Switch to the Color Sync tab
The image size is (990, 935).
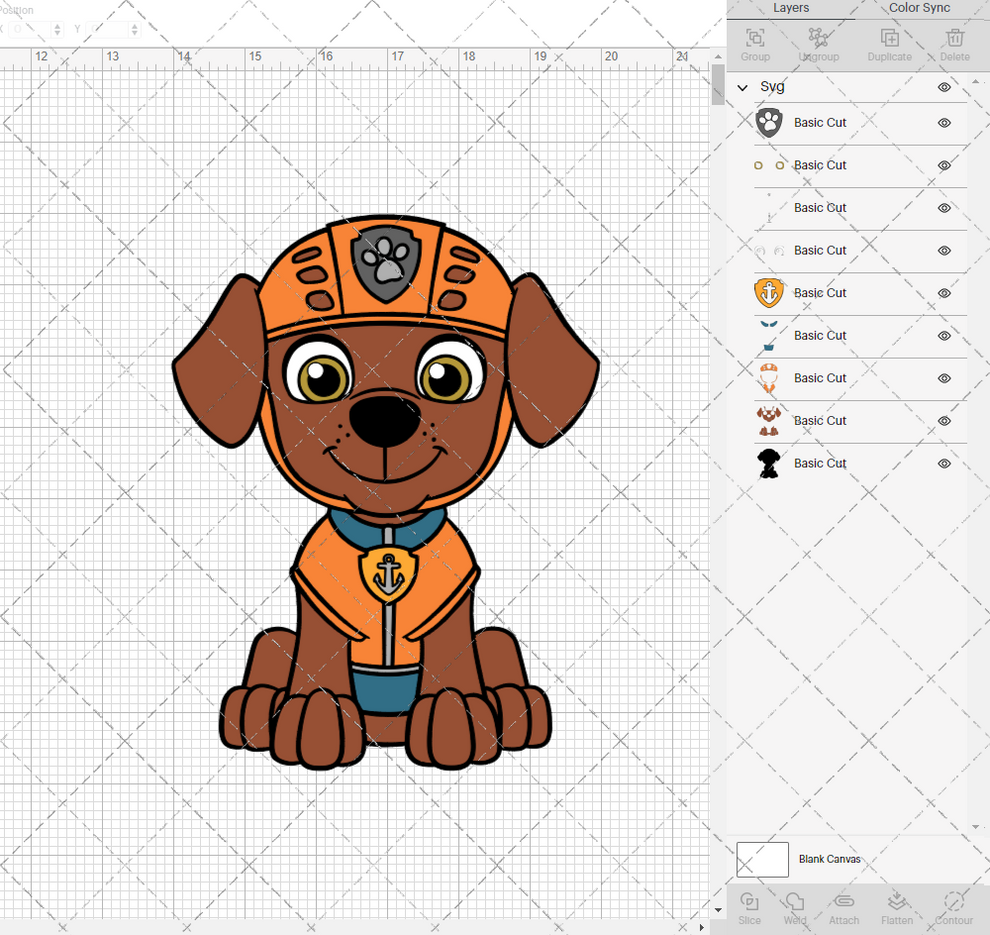pos(919,8)
